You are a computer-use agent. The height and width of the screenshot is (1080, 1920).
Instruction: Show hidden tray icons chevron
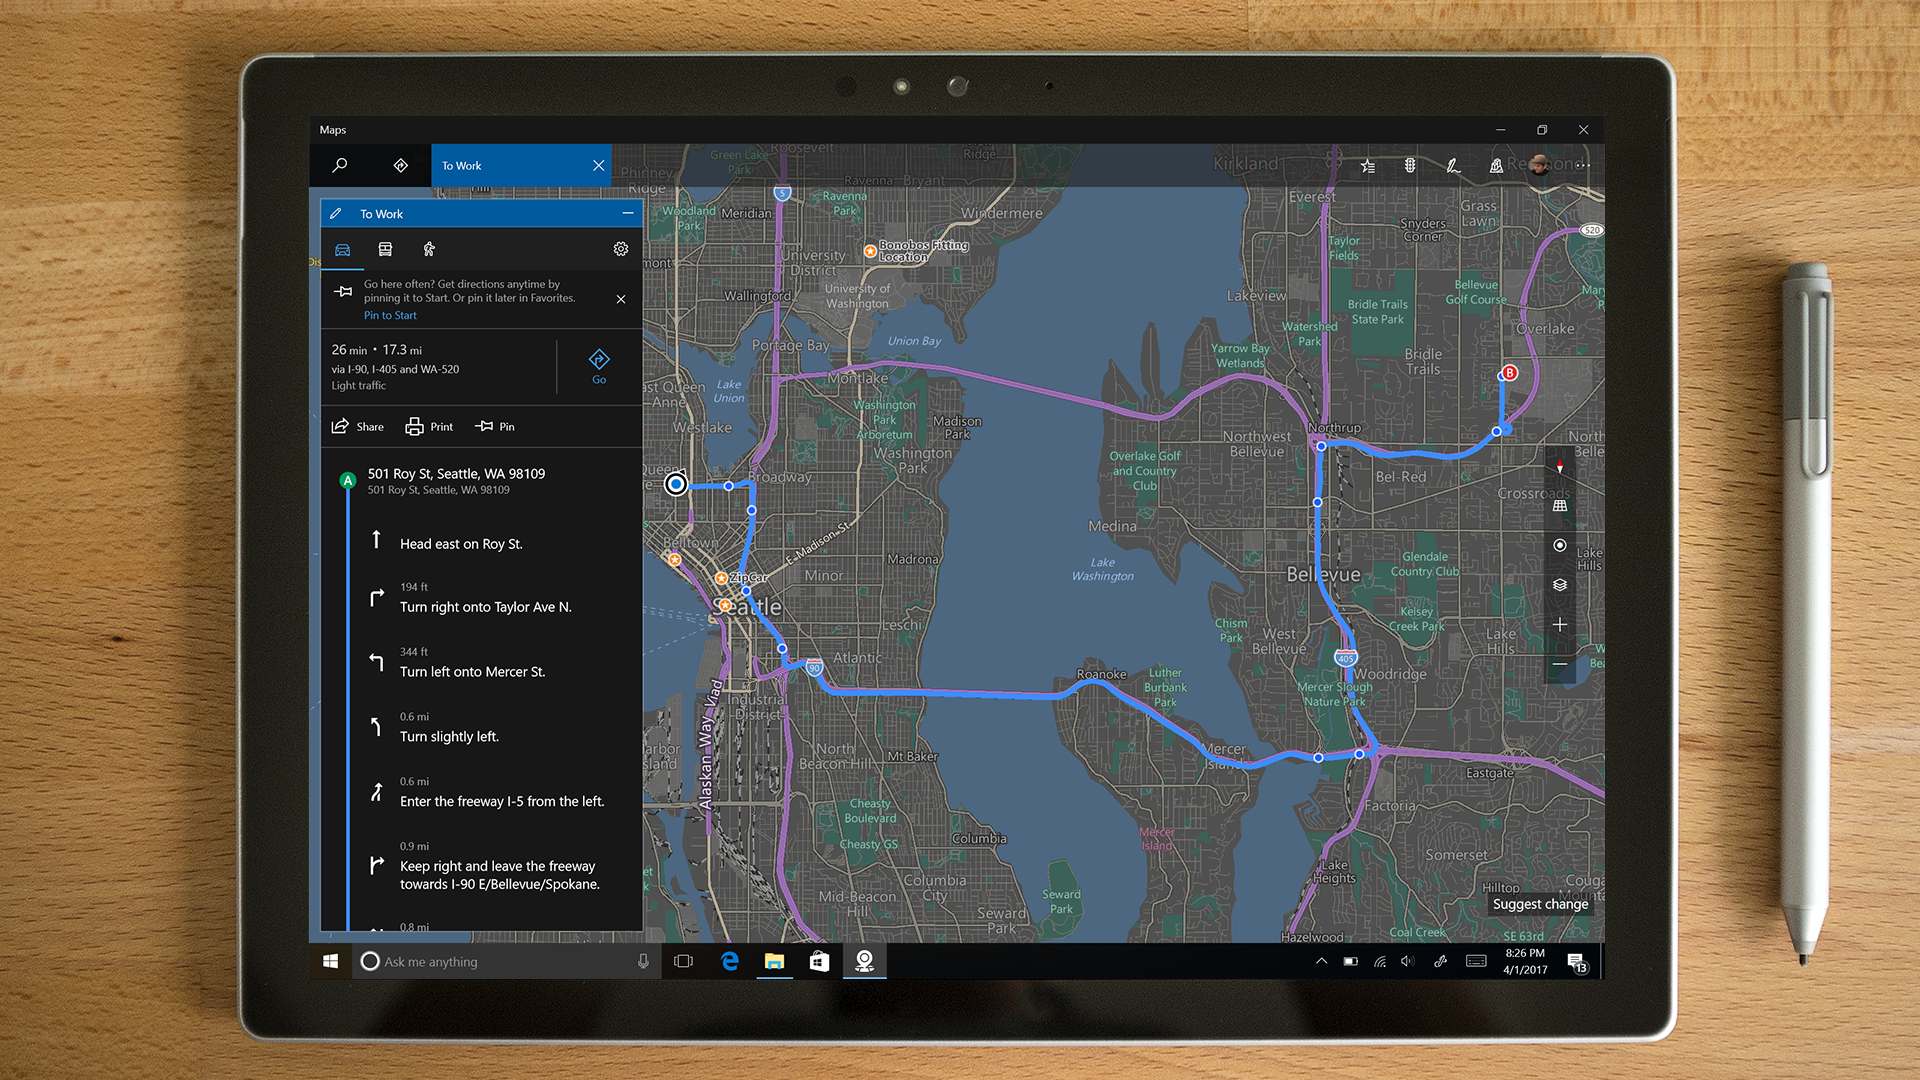1321,961
